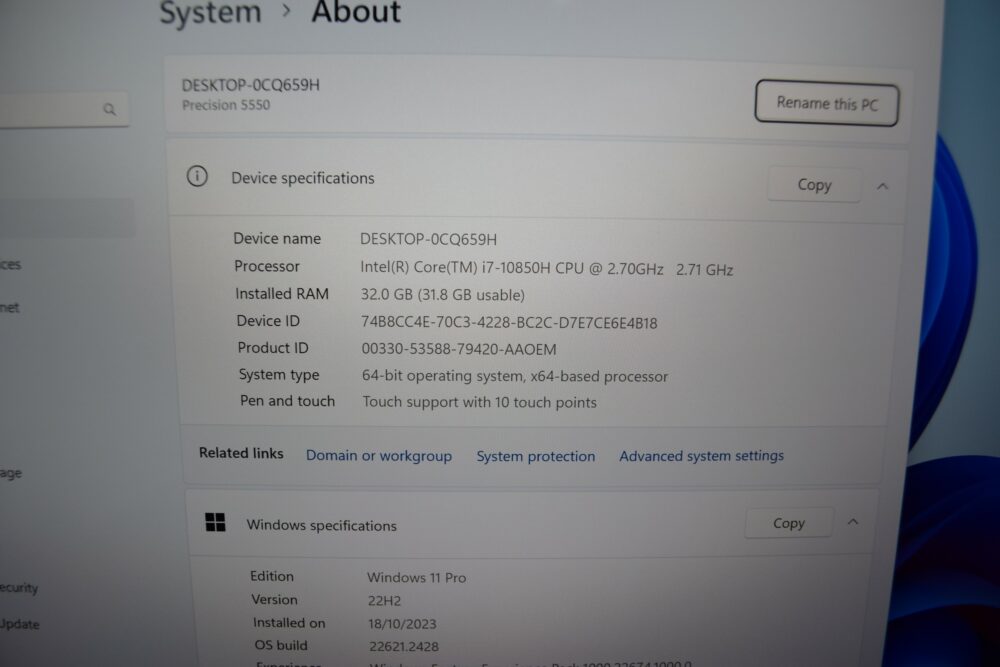Click the Edition value Windows 11 Pro

point(416,578)
